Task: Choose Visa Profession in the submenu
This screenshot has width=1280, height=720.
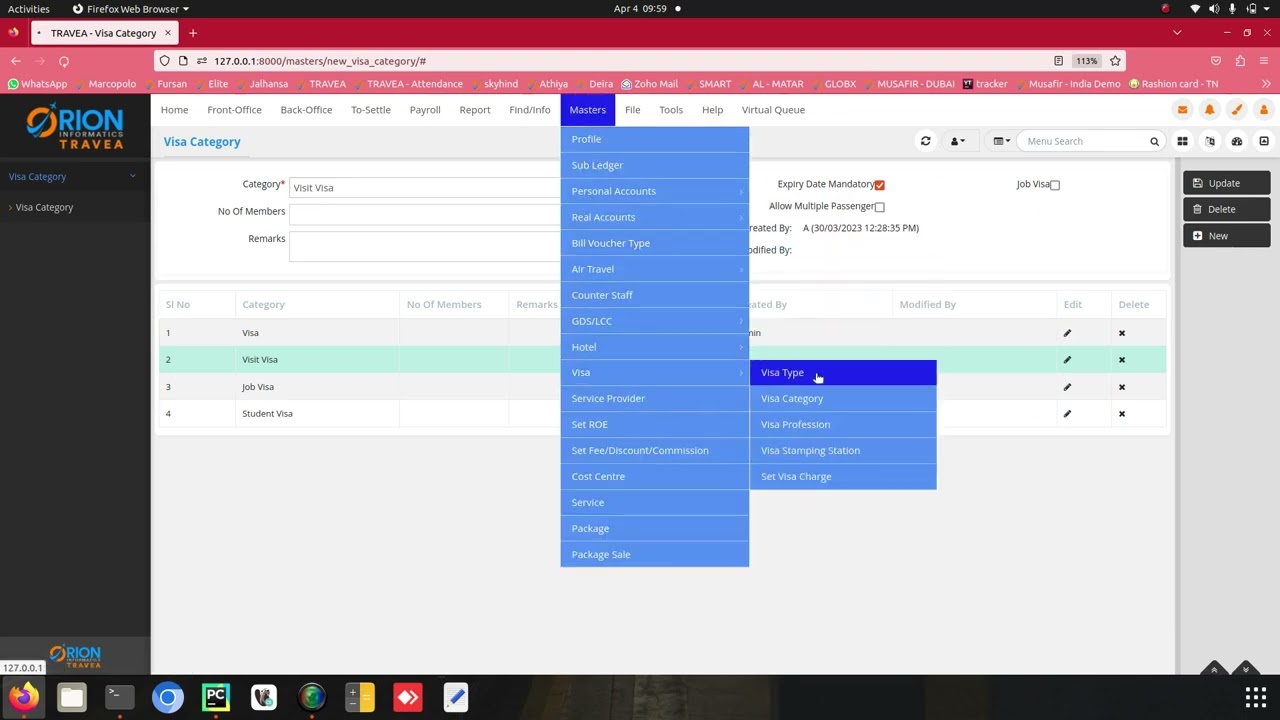Action: tap(843, 425)
